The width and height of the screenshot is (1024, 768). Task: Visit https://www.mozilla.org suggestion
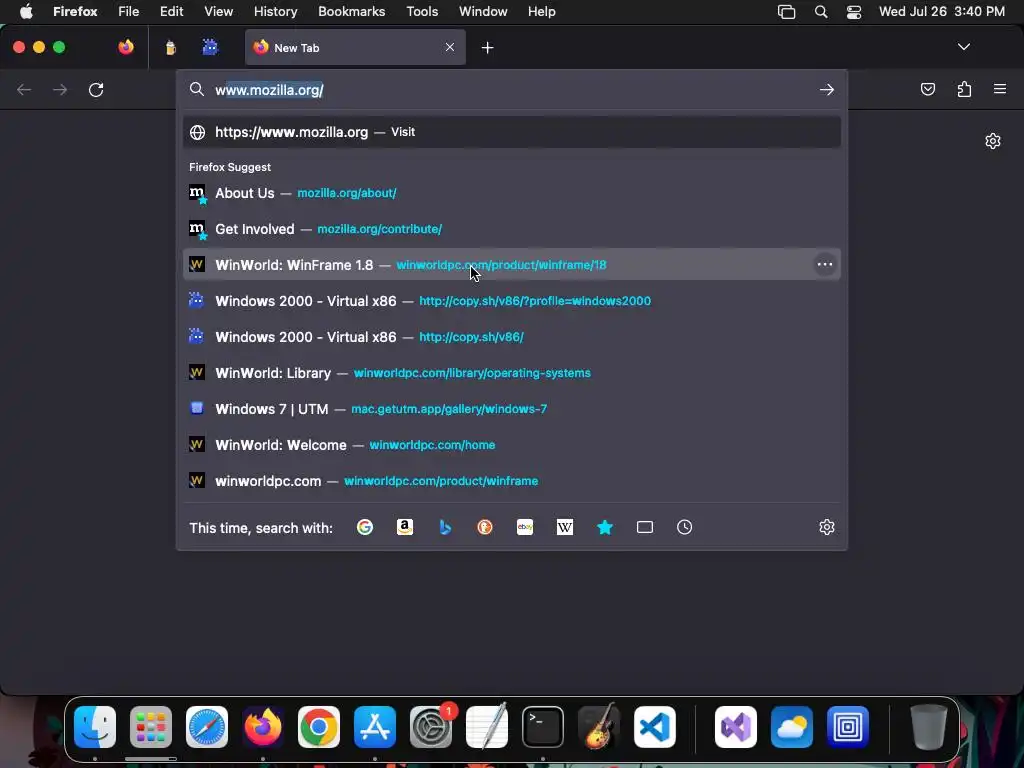(x=511, y=132)
